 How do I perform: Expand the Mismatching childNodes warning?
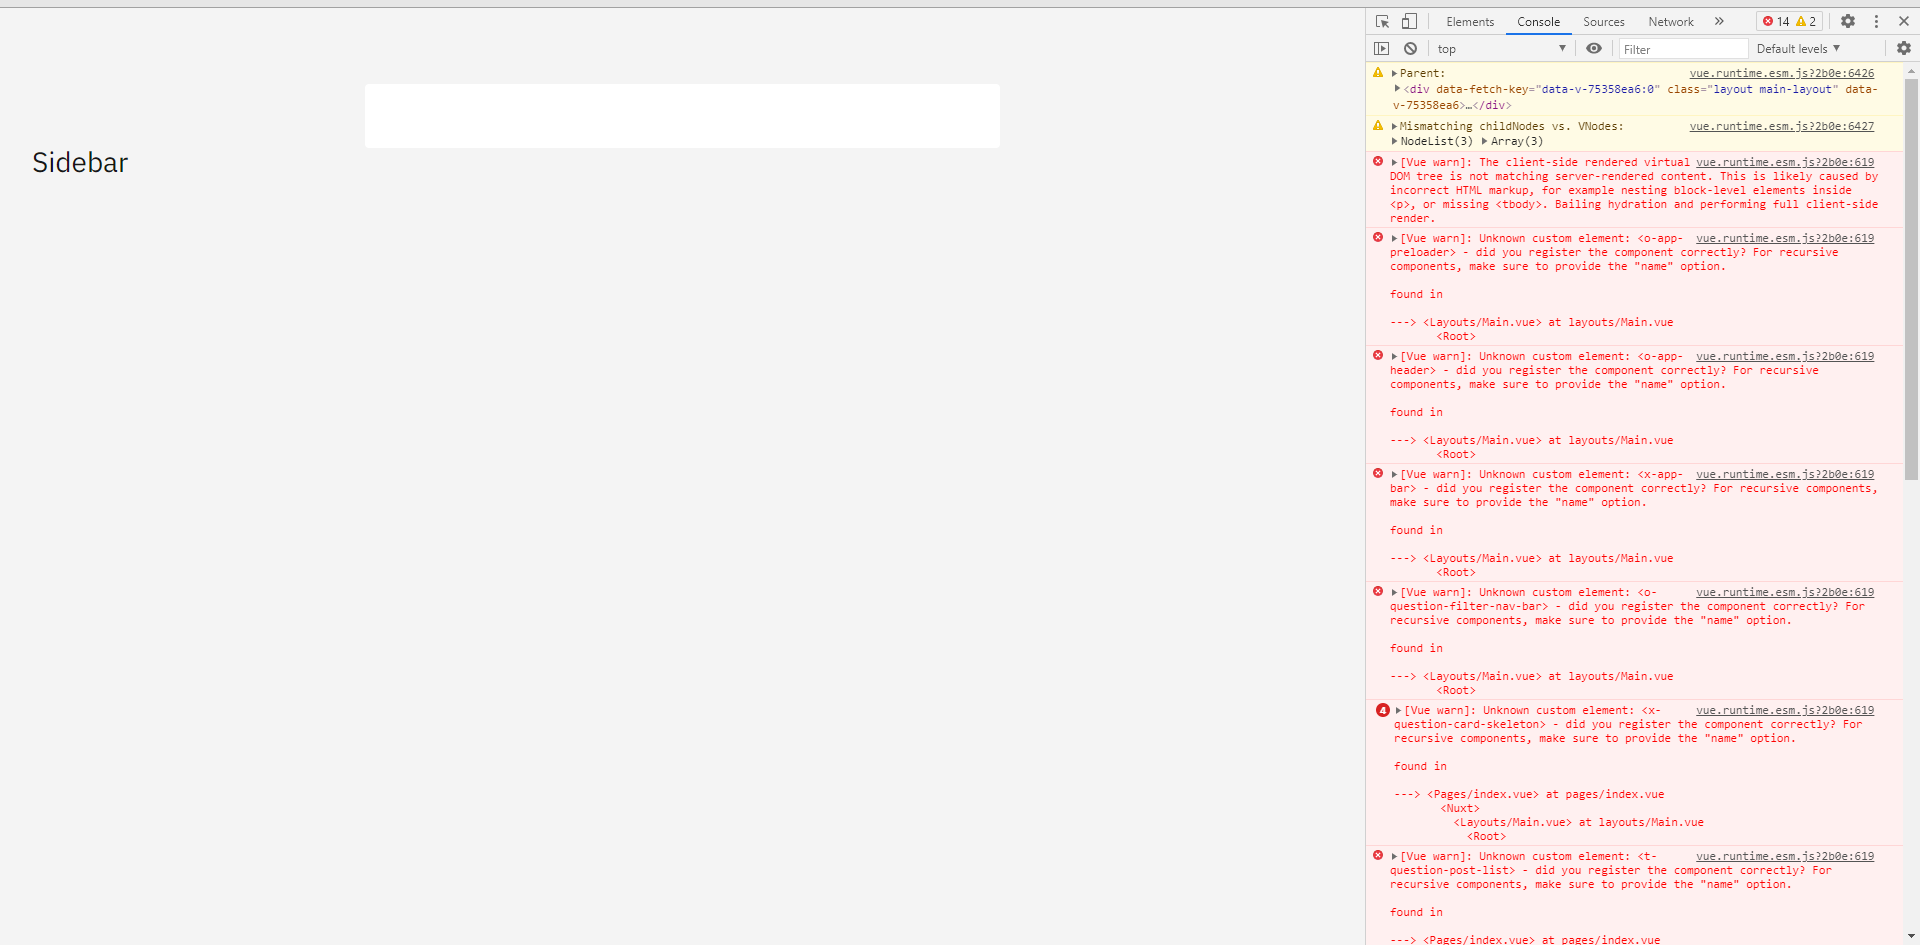(x=1394, y=126)
